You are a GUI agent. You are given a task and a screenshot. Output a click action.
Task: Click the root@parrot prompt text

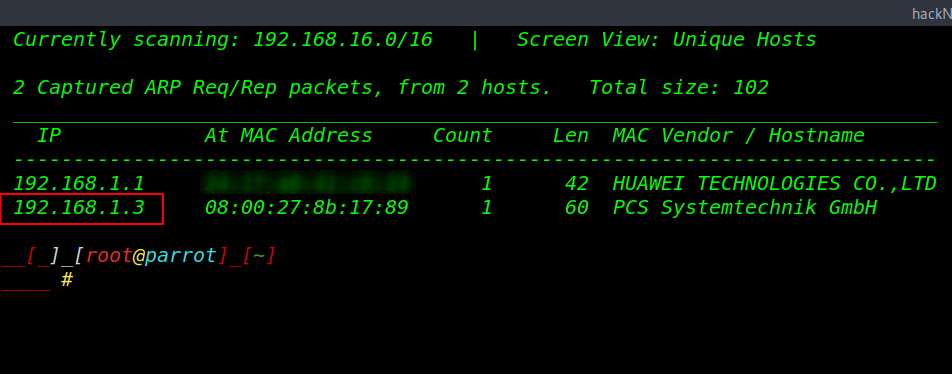pos(151,256)
